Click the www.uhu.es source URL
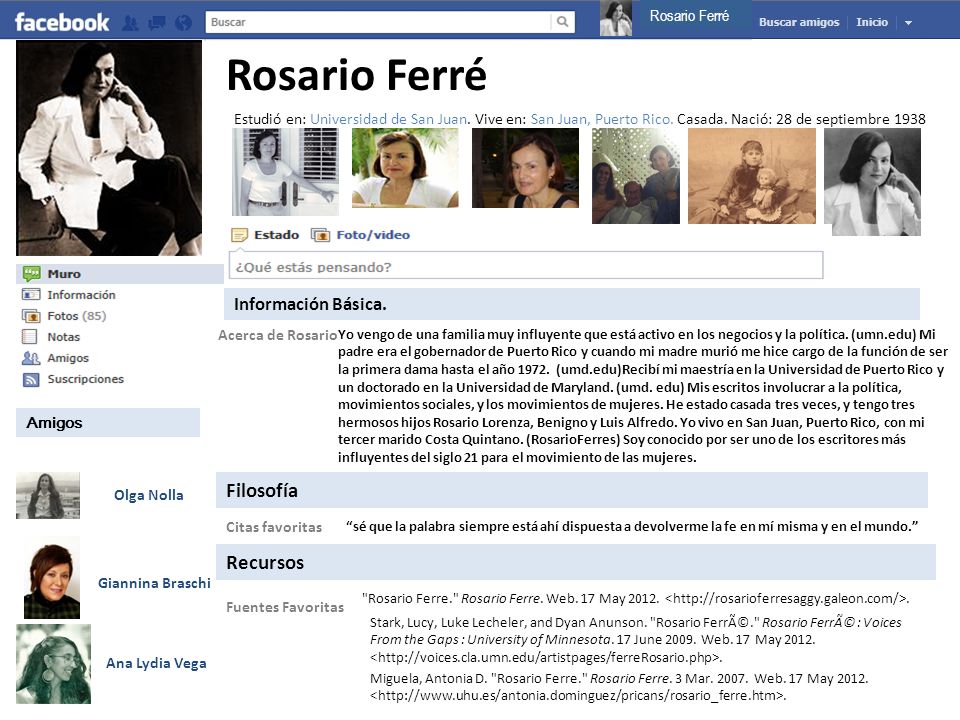The image size is (960, 720). click(578, 696)
